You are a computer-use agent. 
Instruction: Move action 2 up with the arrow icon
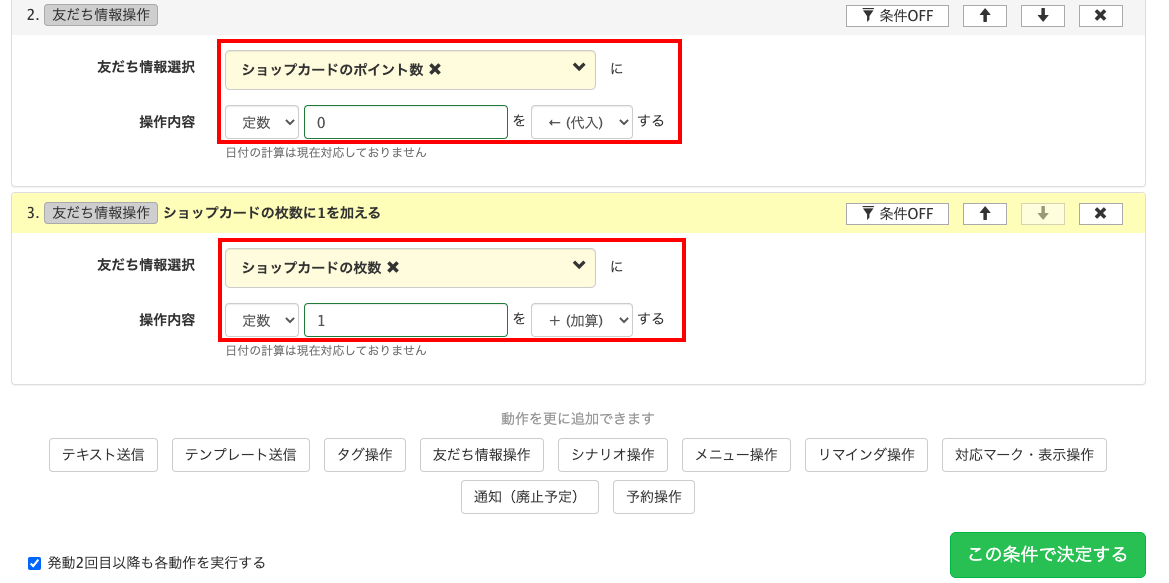(984, 15)
